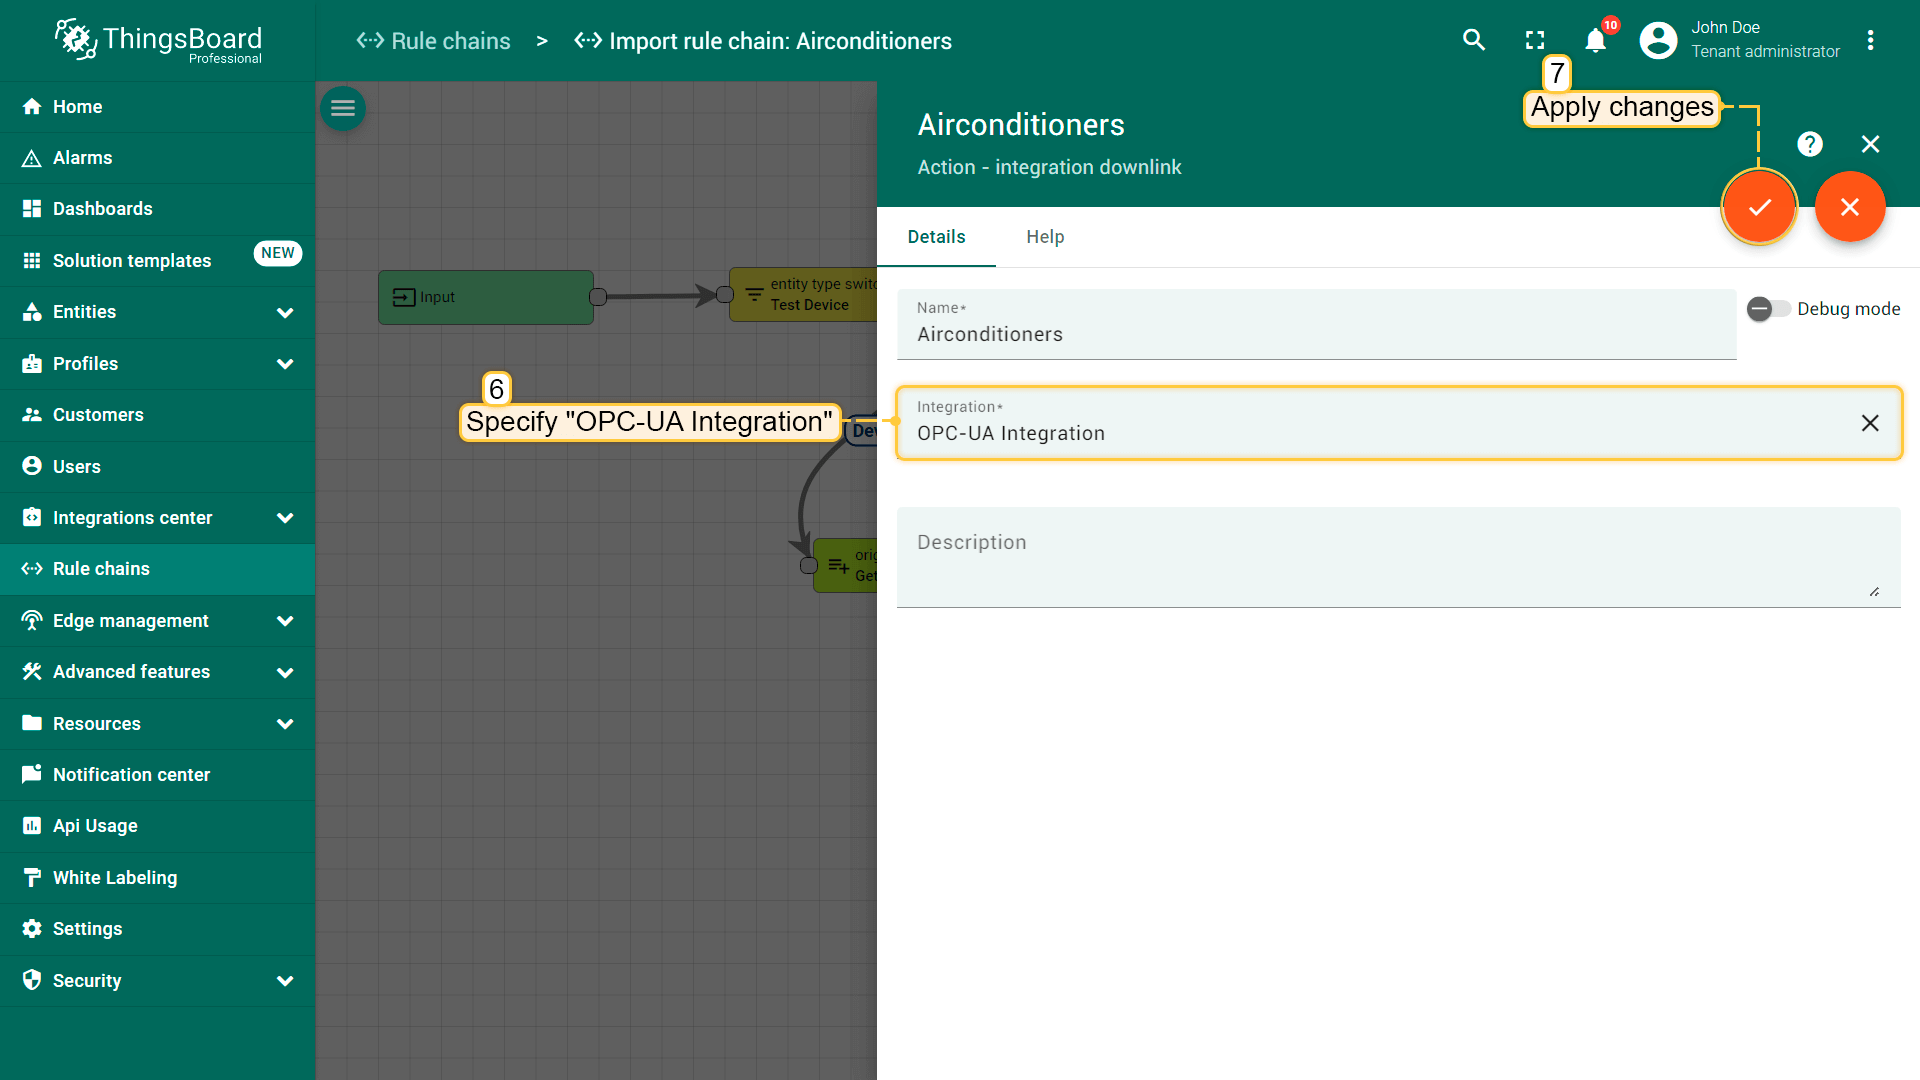This screenshot has width=1920, height=1080.
Task: Open the three-dot user menu
Action: (1870, 40)
